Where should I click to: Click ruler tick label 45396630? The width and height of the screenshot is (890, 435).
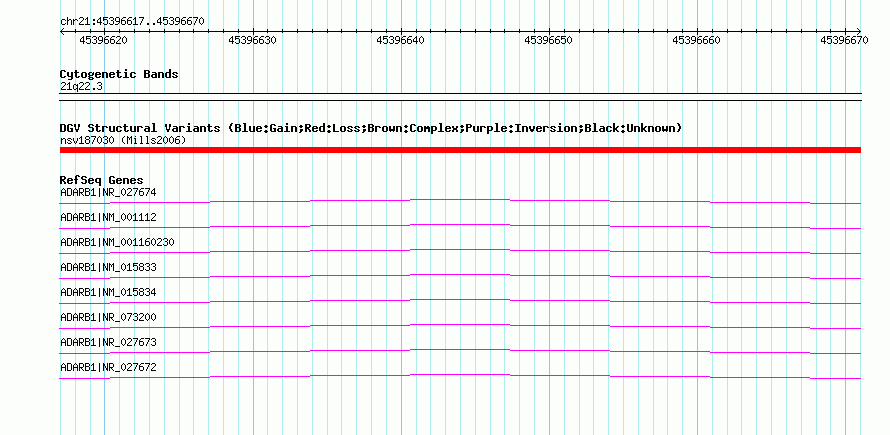tap(252, 40)
